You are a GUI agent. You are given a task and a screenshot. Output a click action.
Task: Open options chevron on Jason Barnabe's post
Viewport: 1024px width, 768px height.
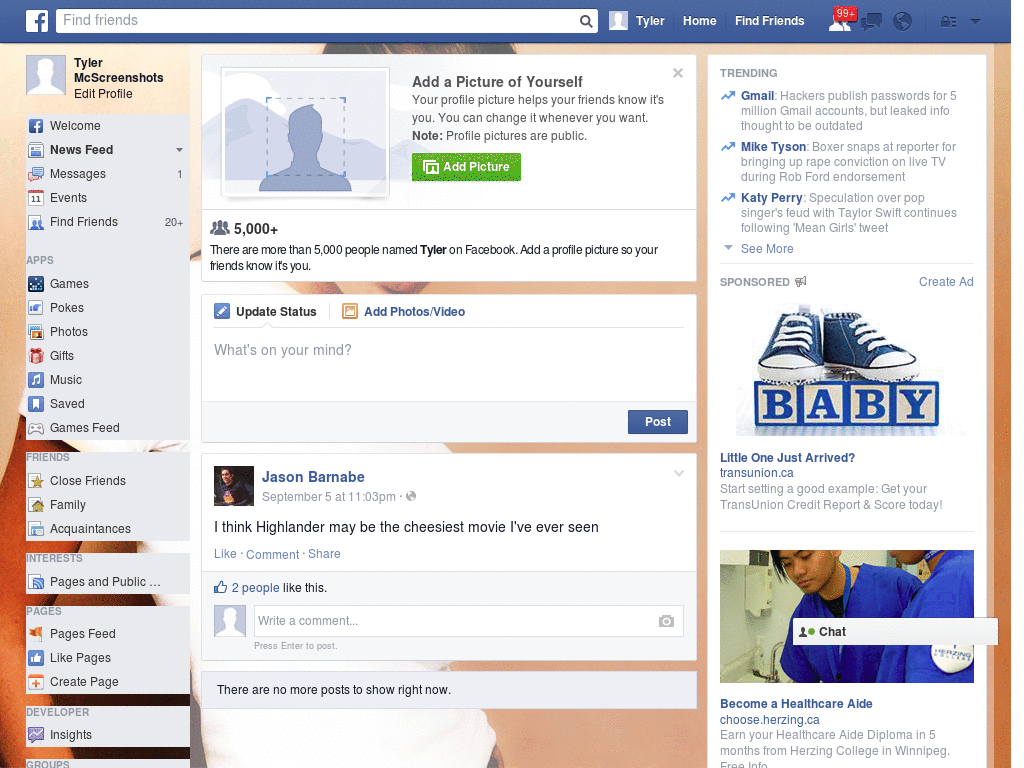679,473
